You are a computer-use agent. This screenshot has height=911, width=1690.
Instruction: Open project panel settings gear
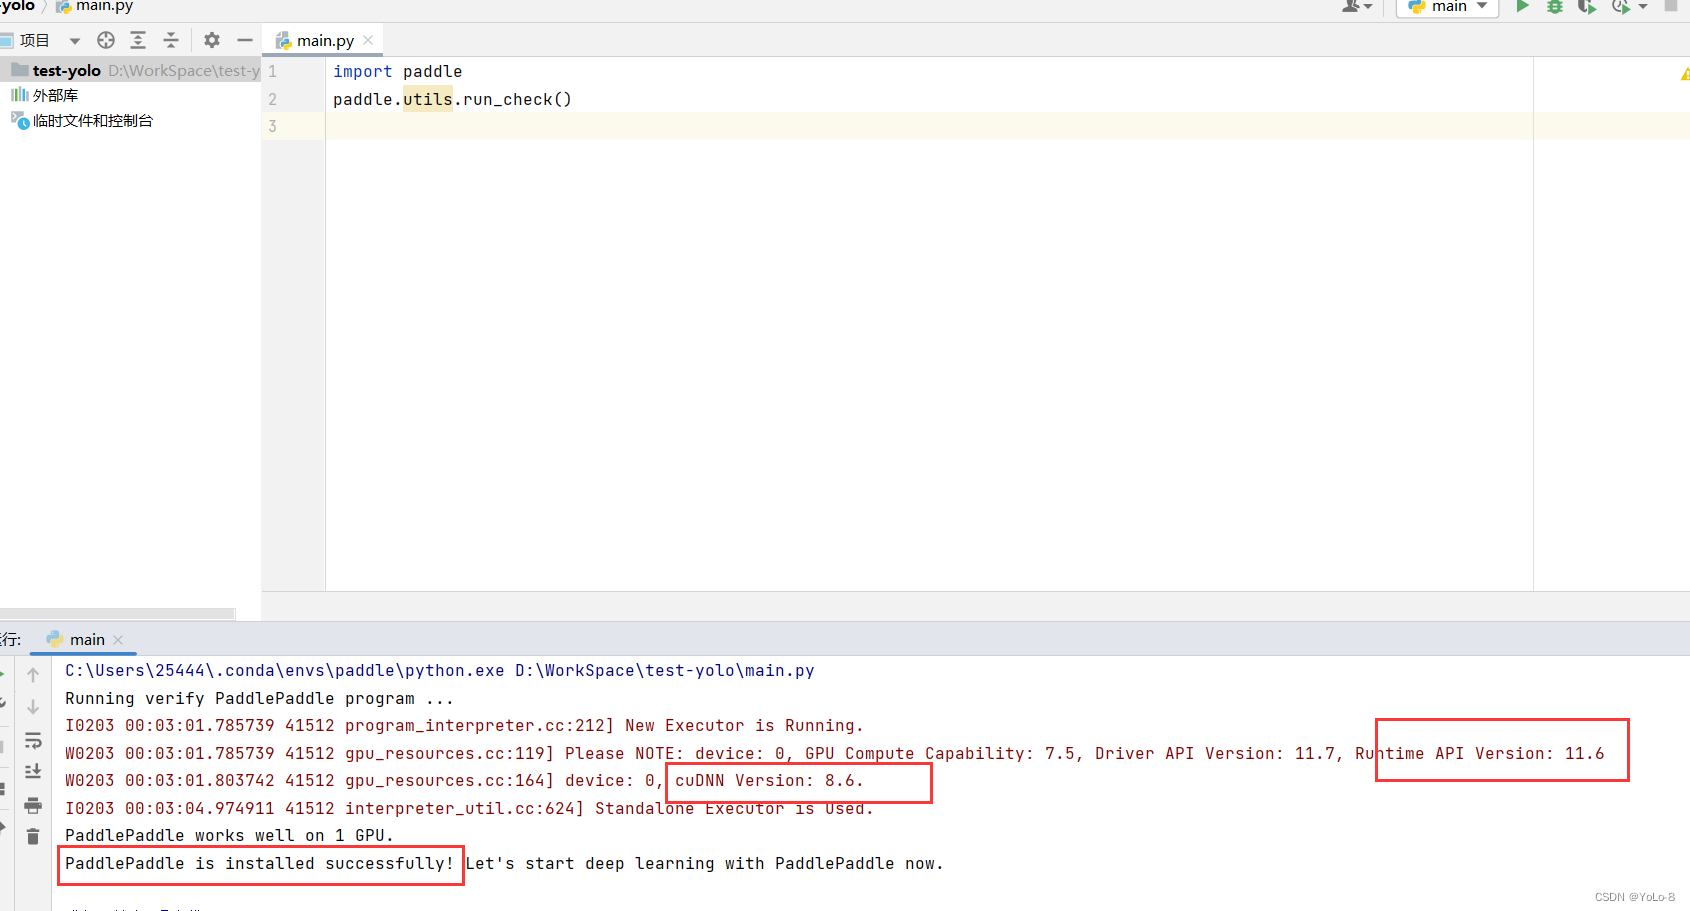212,40
